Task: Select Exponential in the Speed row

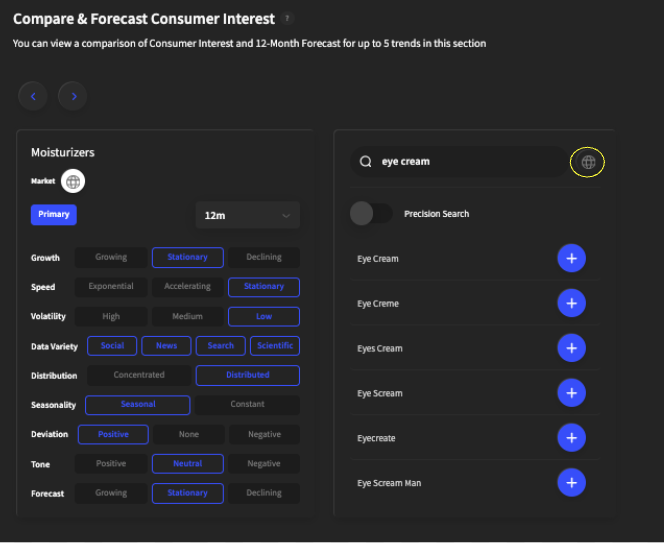Action: tap(111, 287)
